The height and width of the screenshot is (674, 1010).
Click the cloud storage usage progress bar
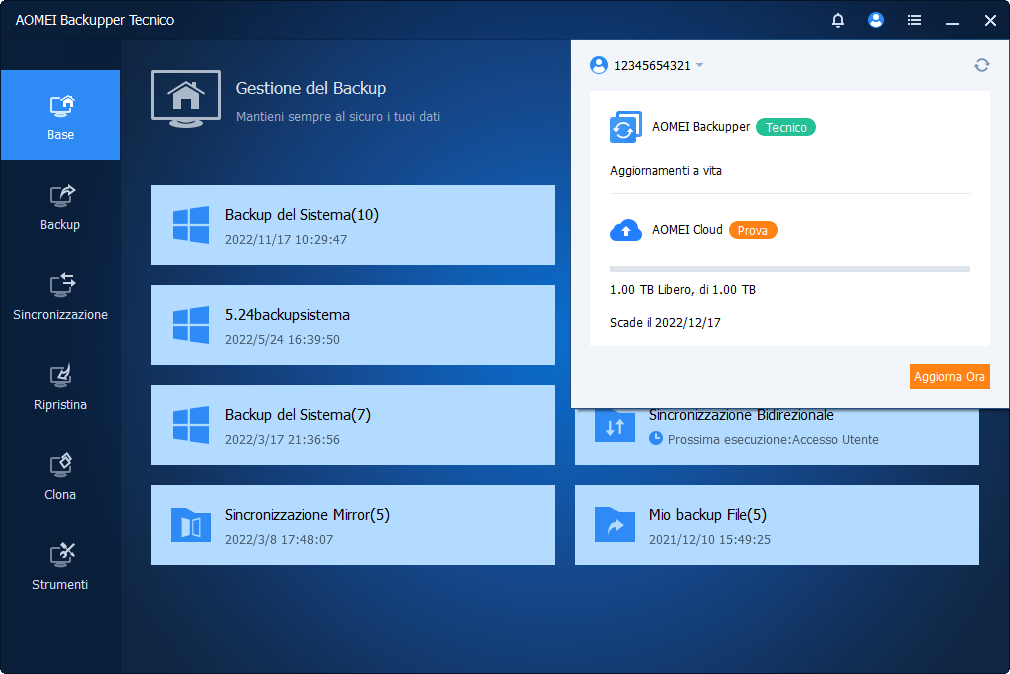coord(790,269)
